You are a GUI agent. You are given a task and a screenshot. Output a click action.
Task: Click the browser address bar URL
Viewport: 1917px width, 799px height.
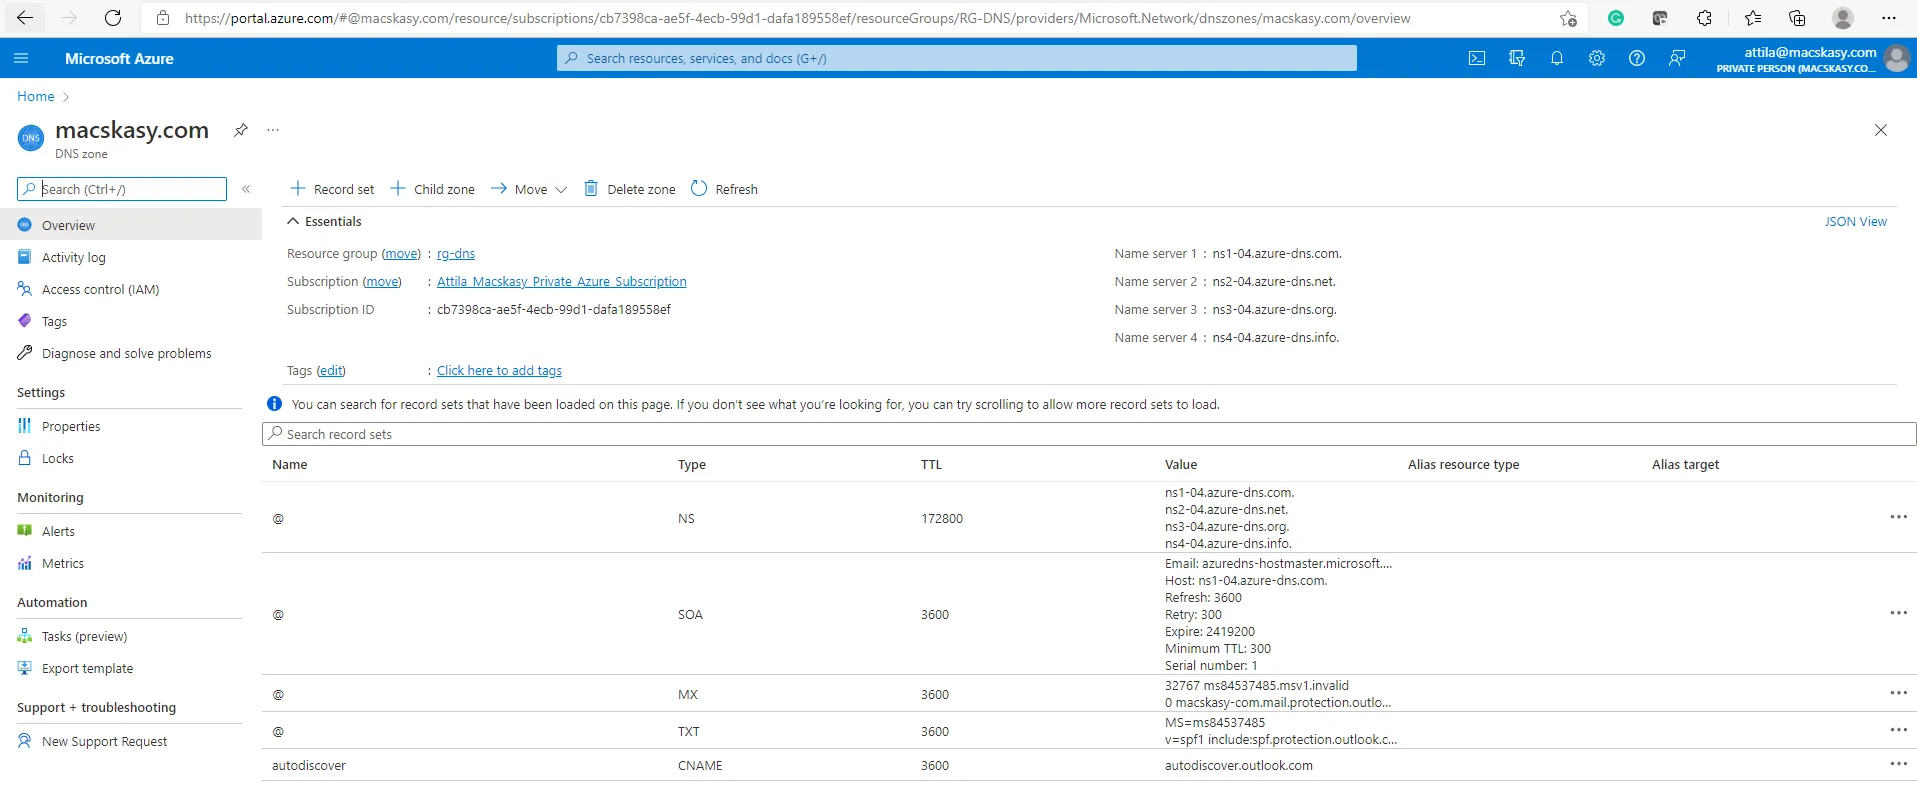pos(797,18)
